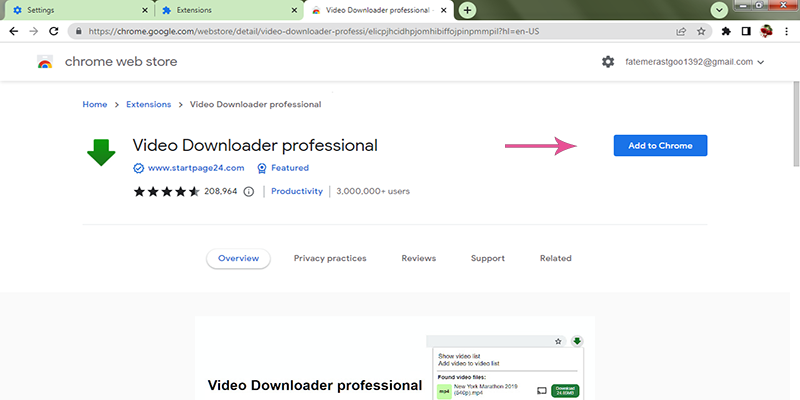Screen dimensions: 800x400
Task: Toggle the browser side panel icon
Action: click(x=746, y=31)
